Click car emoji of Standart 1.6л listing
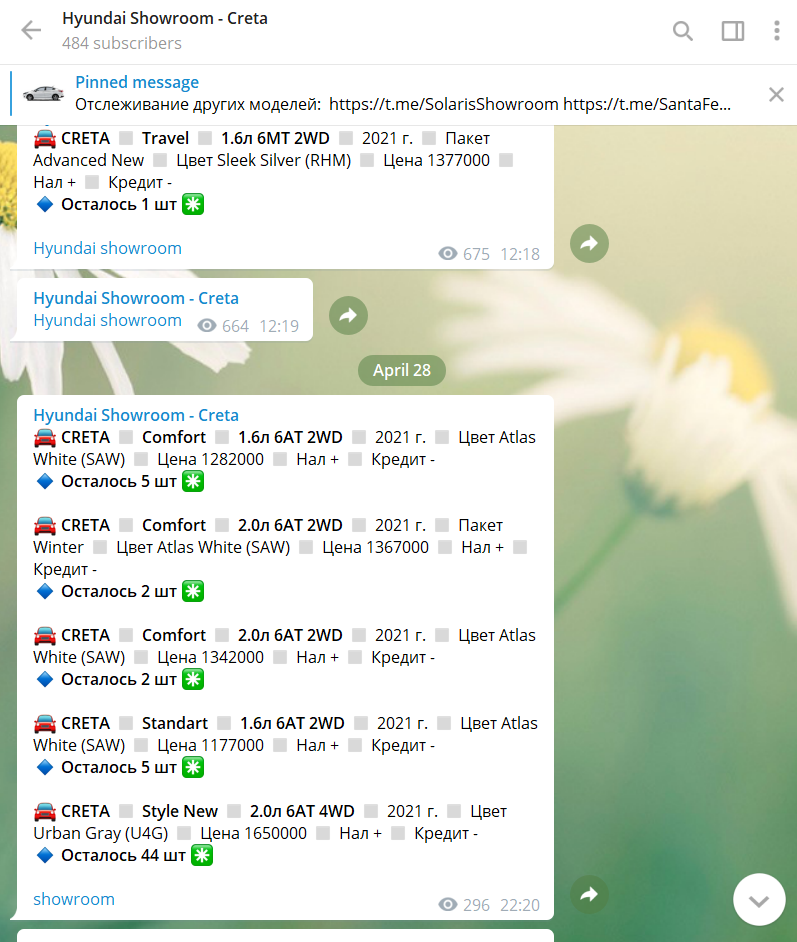The image size is (797, 942). (x=45, y=723)
